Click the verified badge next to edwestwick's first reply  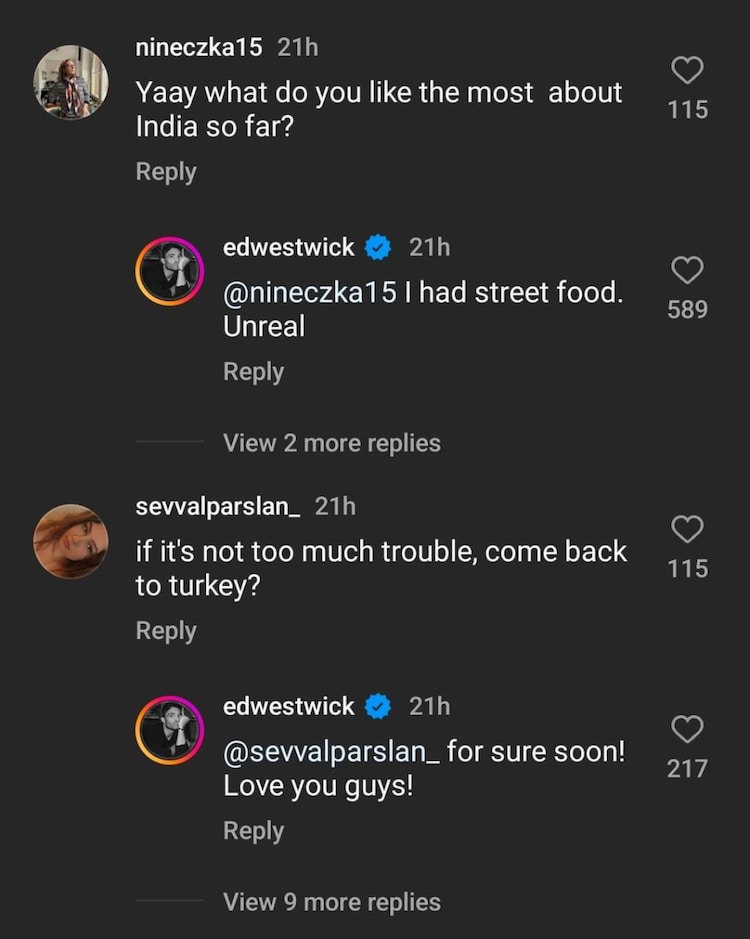377,247
